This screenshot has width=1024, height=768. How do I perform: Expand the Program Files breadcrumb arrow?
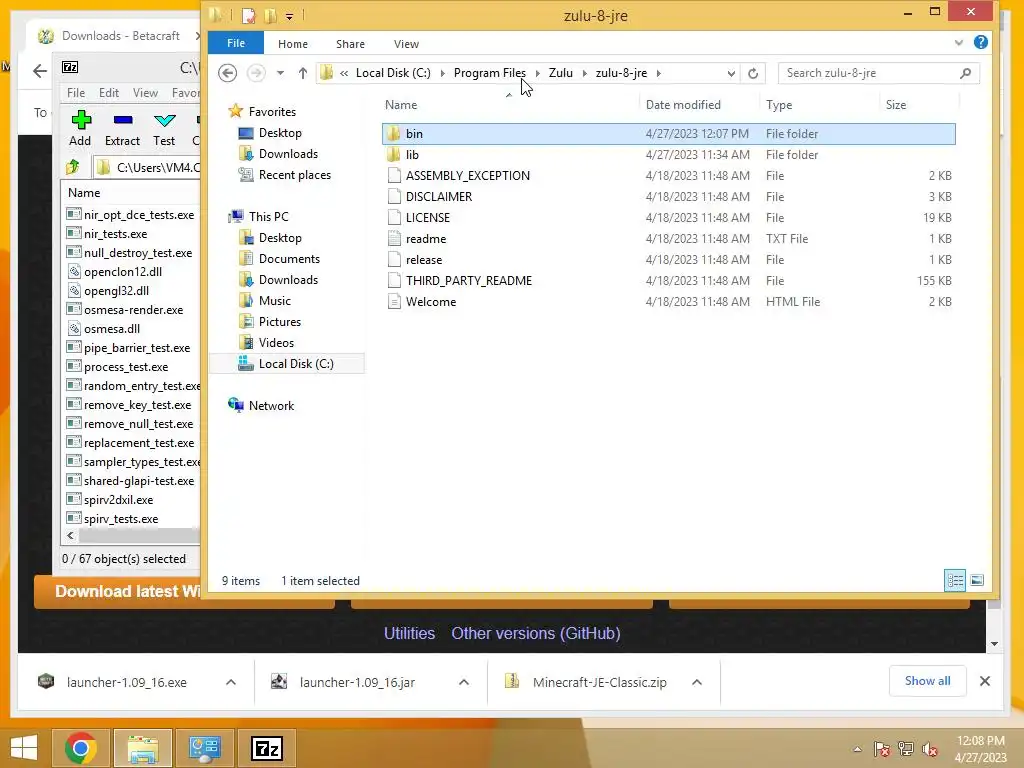click(537, 73)
